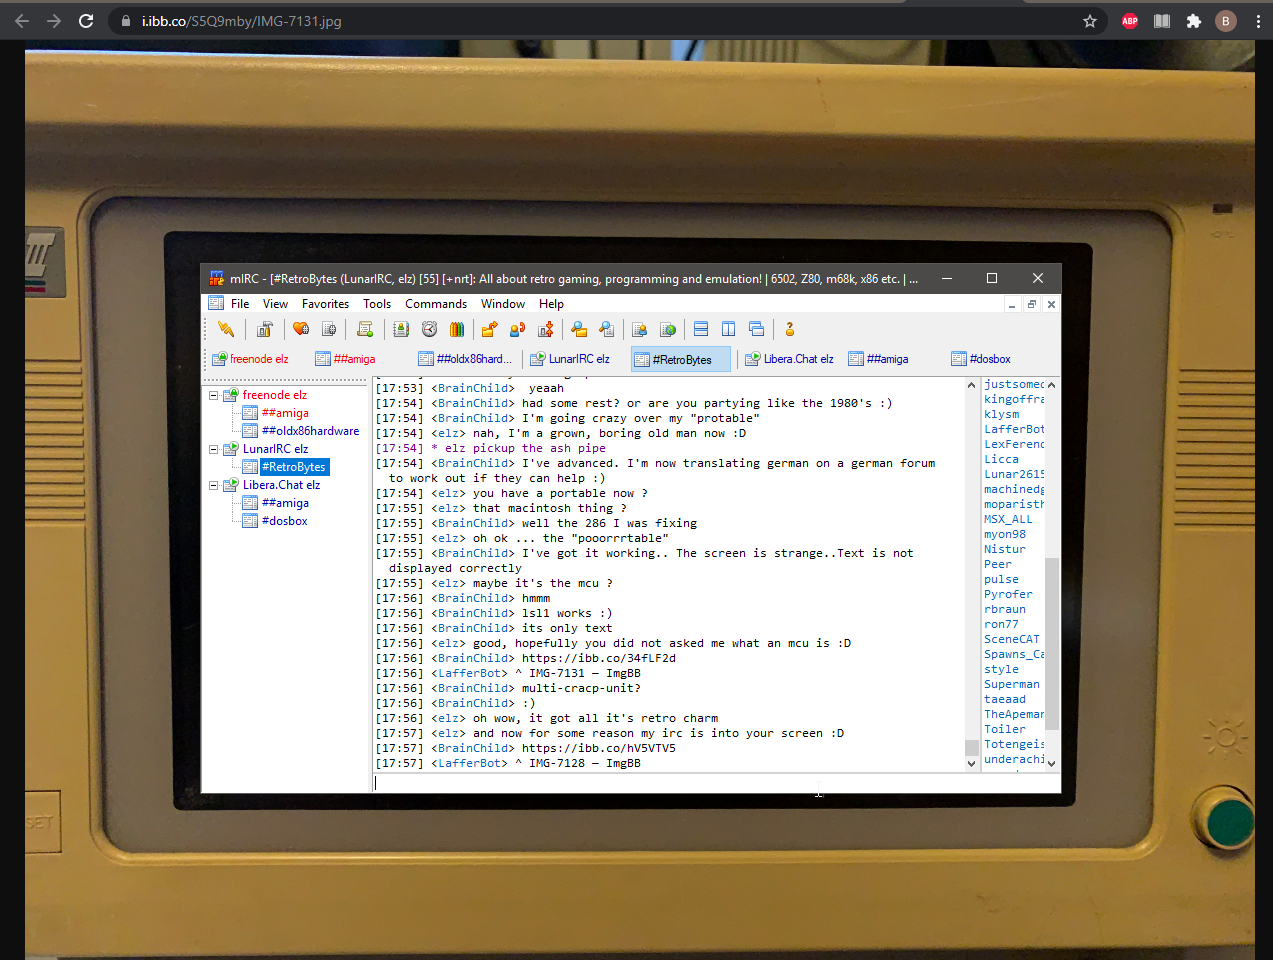Click the MDI menu bar window icon
The image size is (1273, 960).
point(216,304)
